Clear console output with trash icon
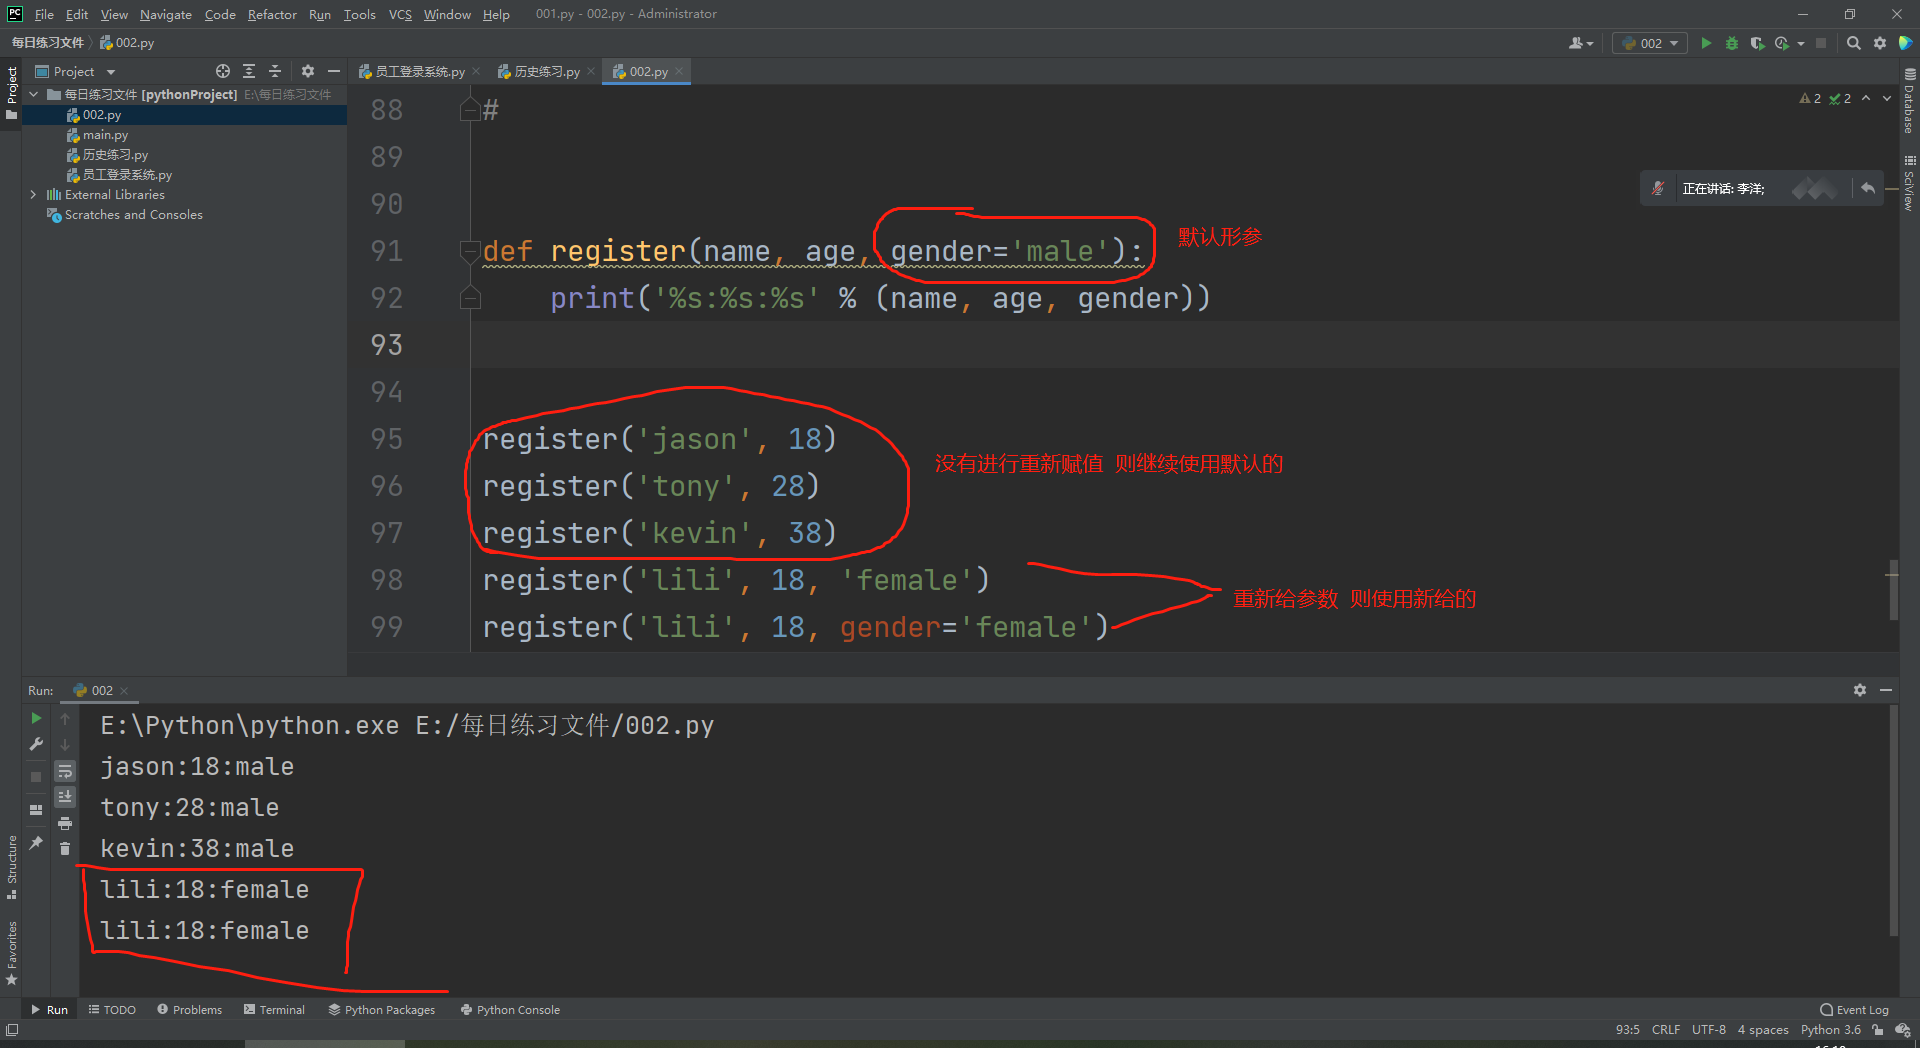Viewport: 1920px width, 1048px height. [65, 849]
